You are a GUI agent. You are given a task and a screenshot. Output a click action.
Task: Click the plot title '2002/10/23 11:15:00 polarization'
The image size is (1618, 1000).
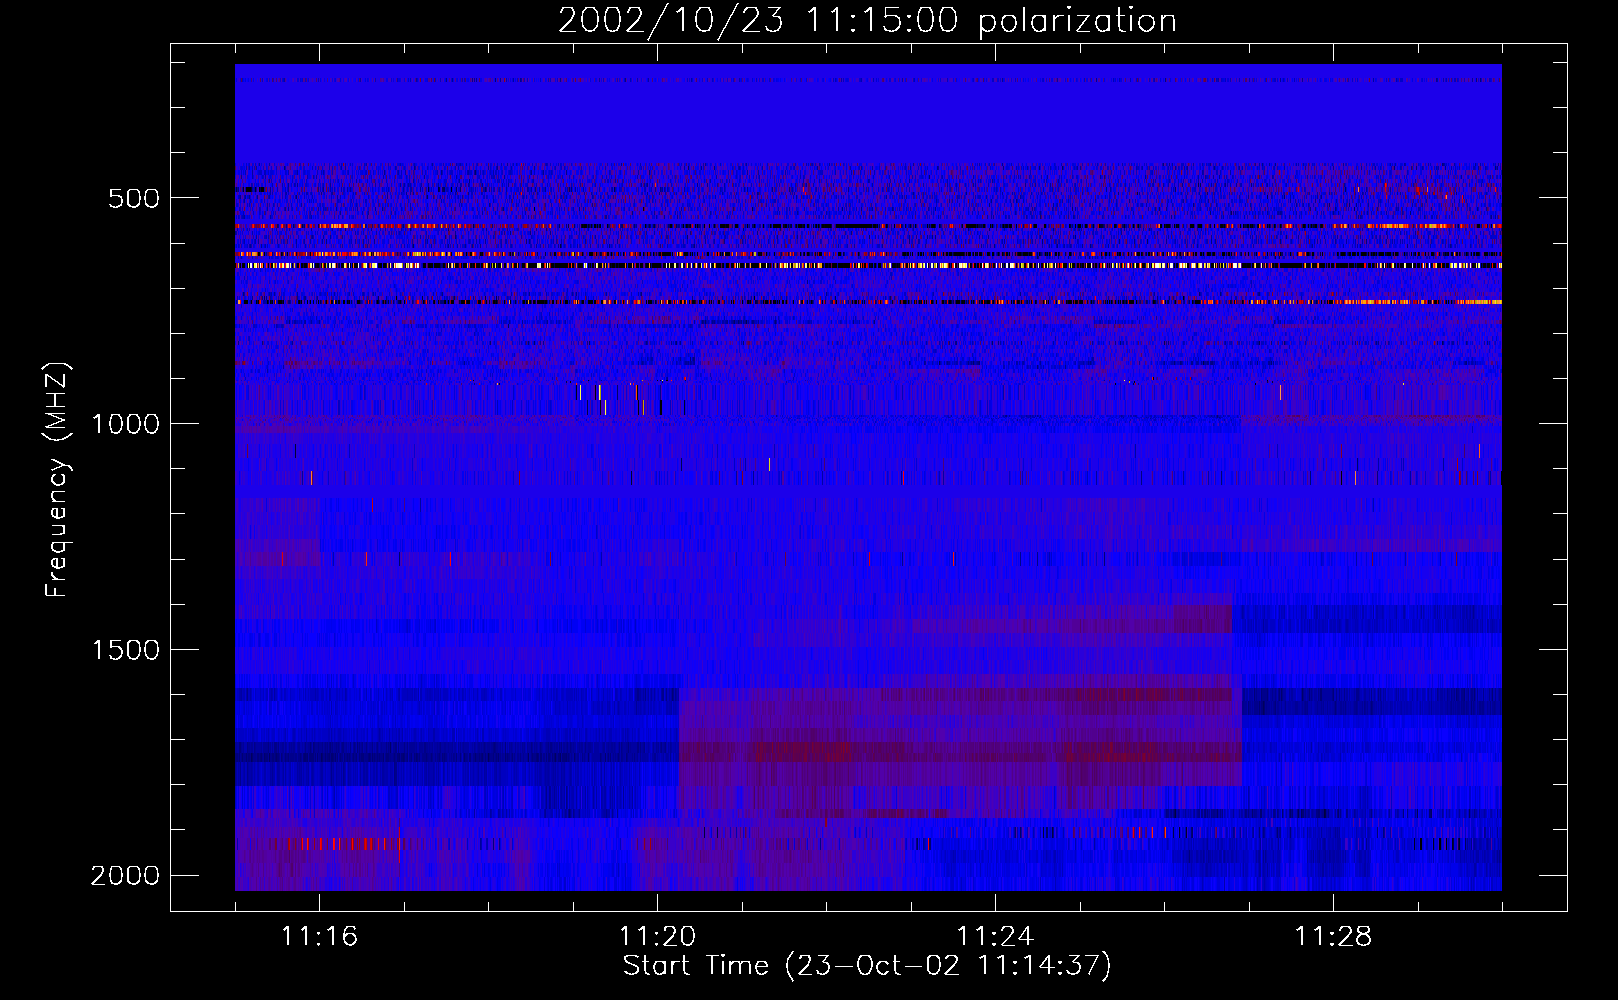[867, 21]
